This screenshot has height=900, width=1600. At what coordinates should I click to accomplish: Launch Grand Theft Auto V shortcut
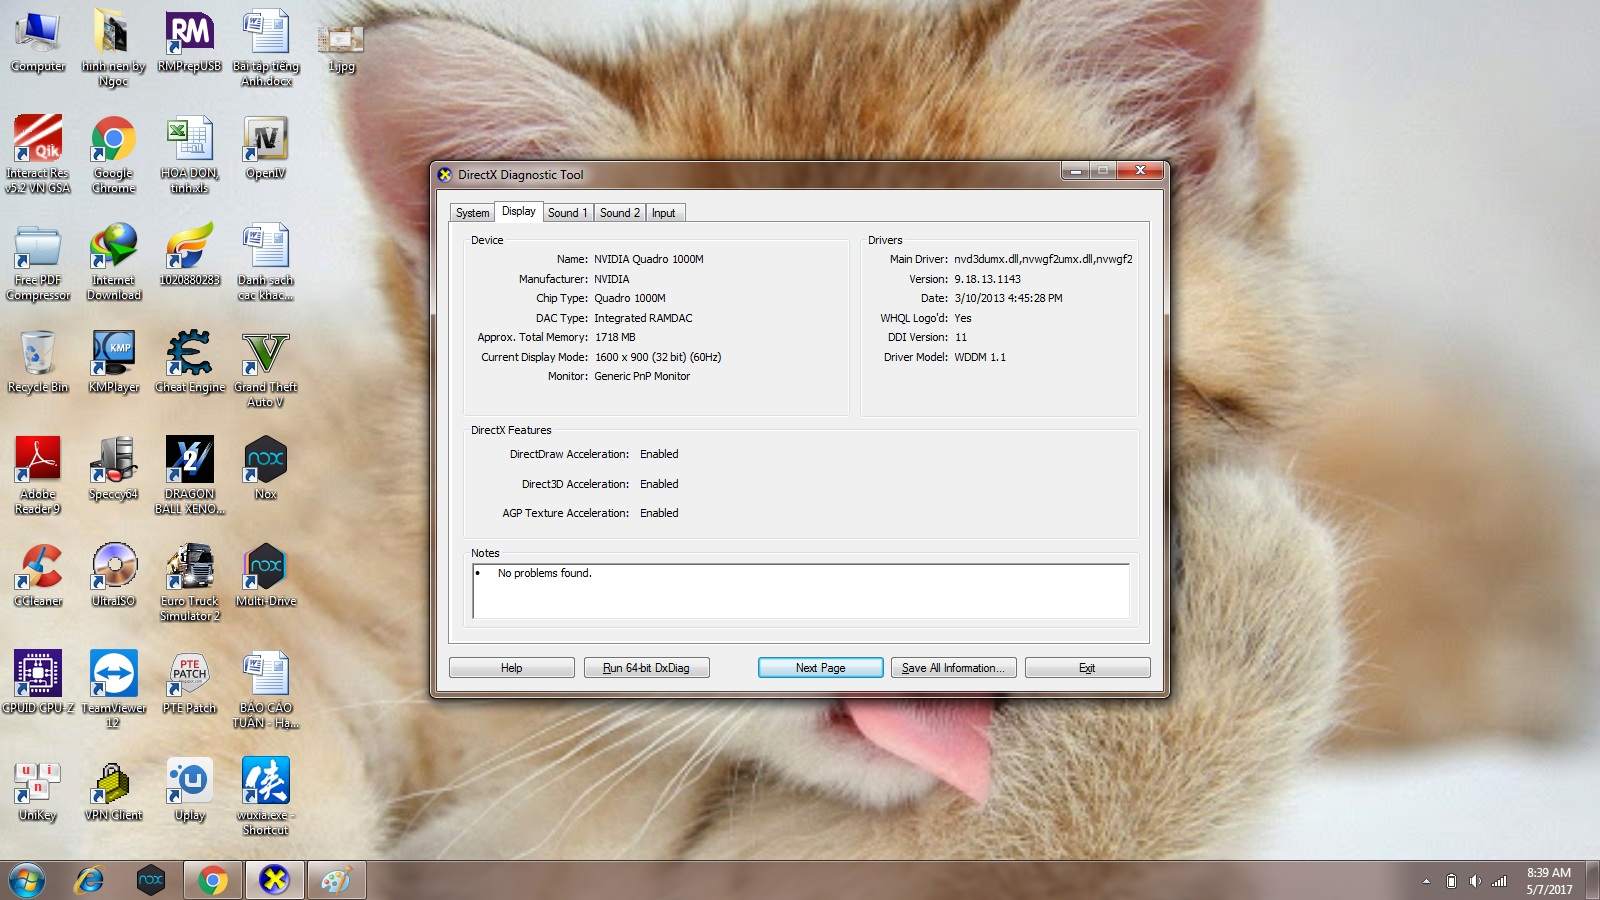(x=266, y=368)
